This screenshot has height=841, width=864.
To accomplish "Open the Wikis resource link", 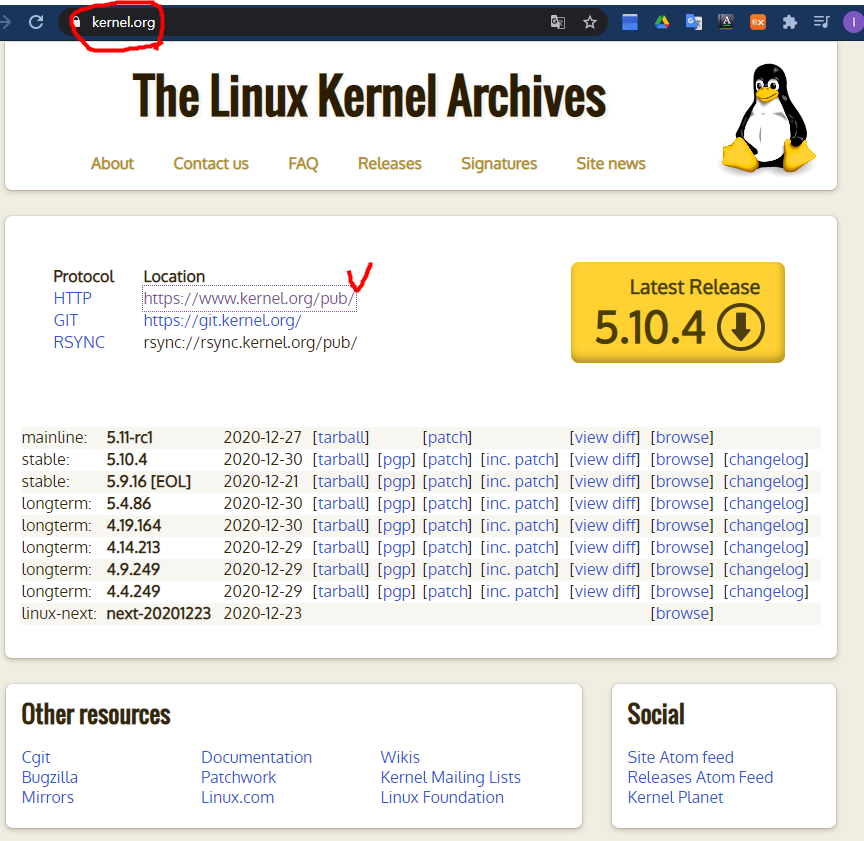I will click(400, 757).
